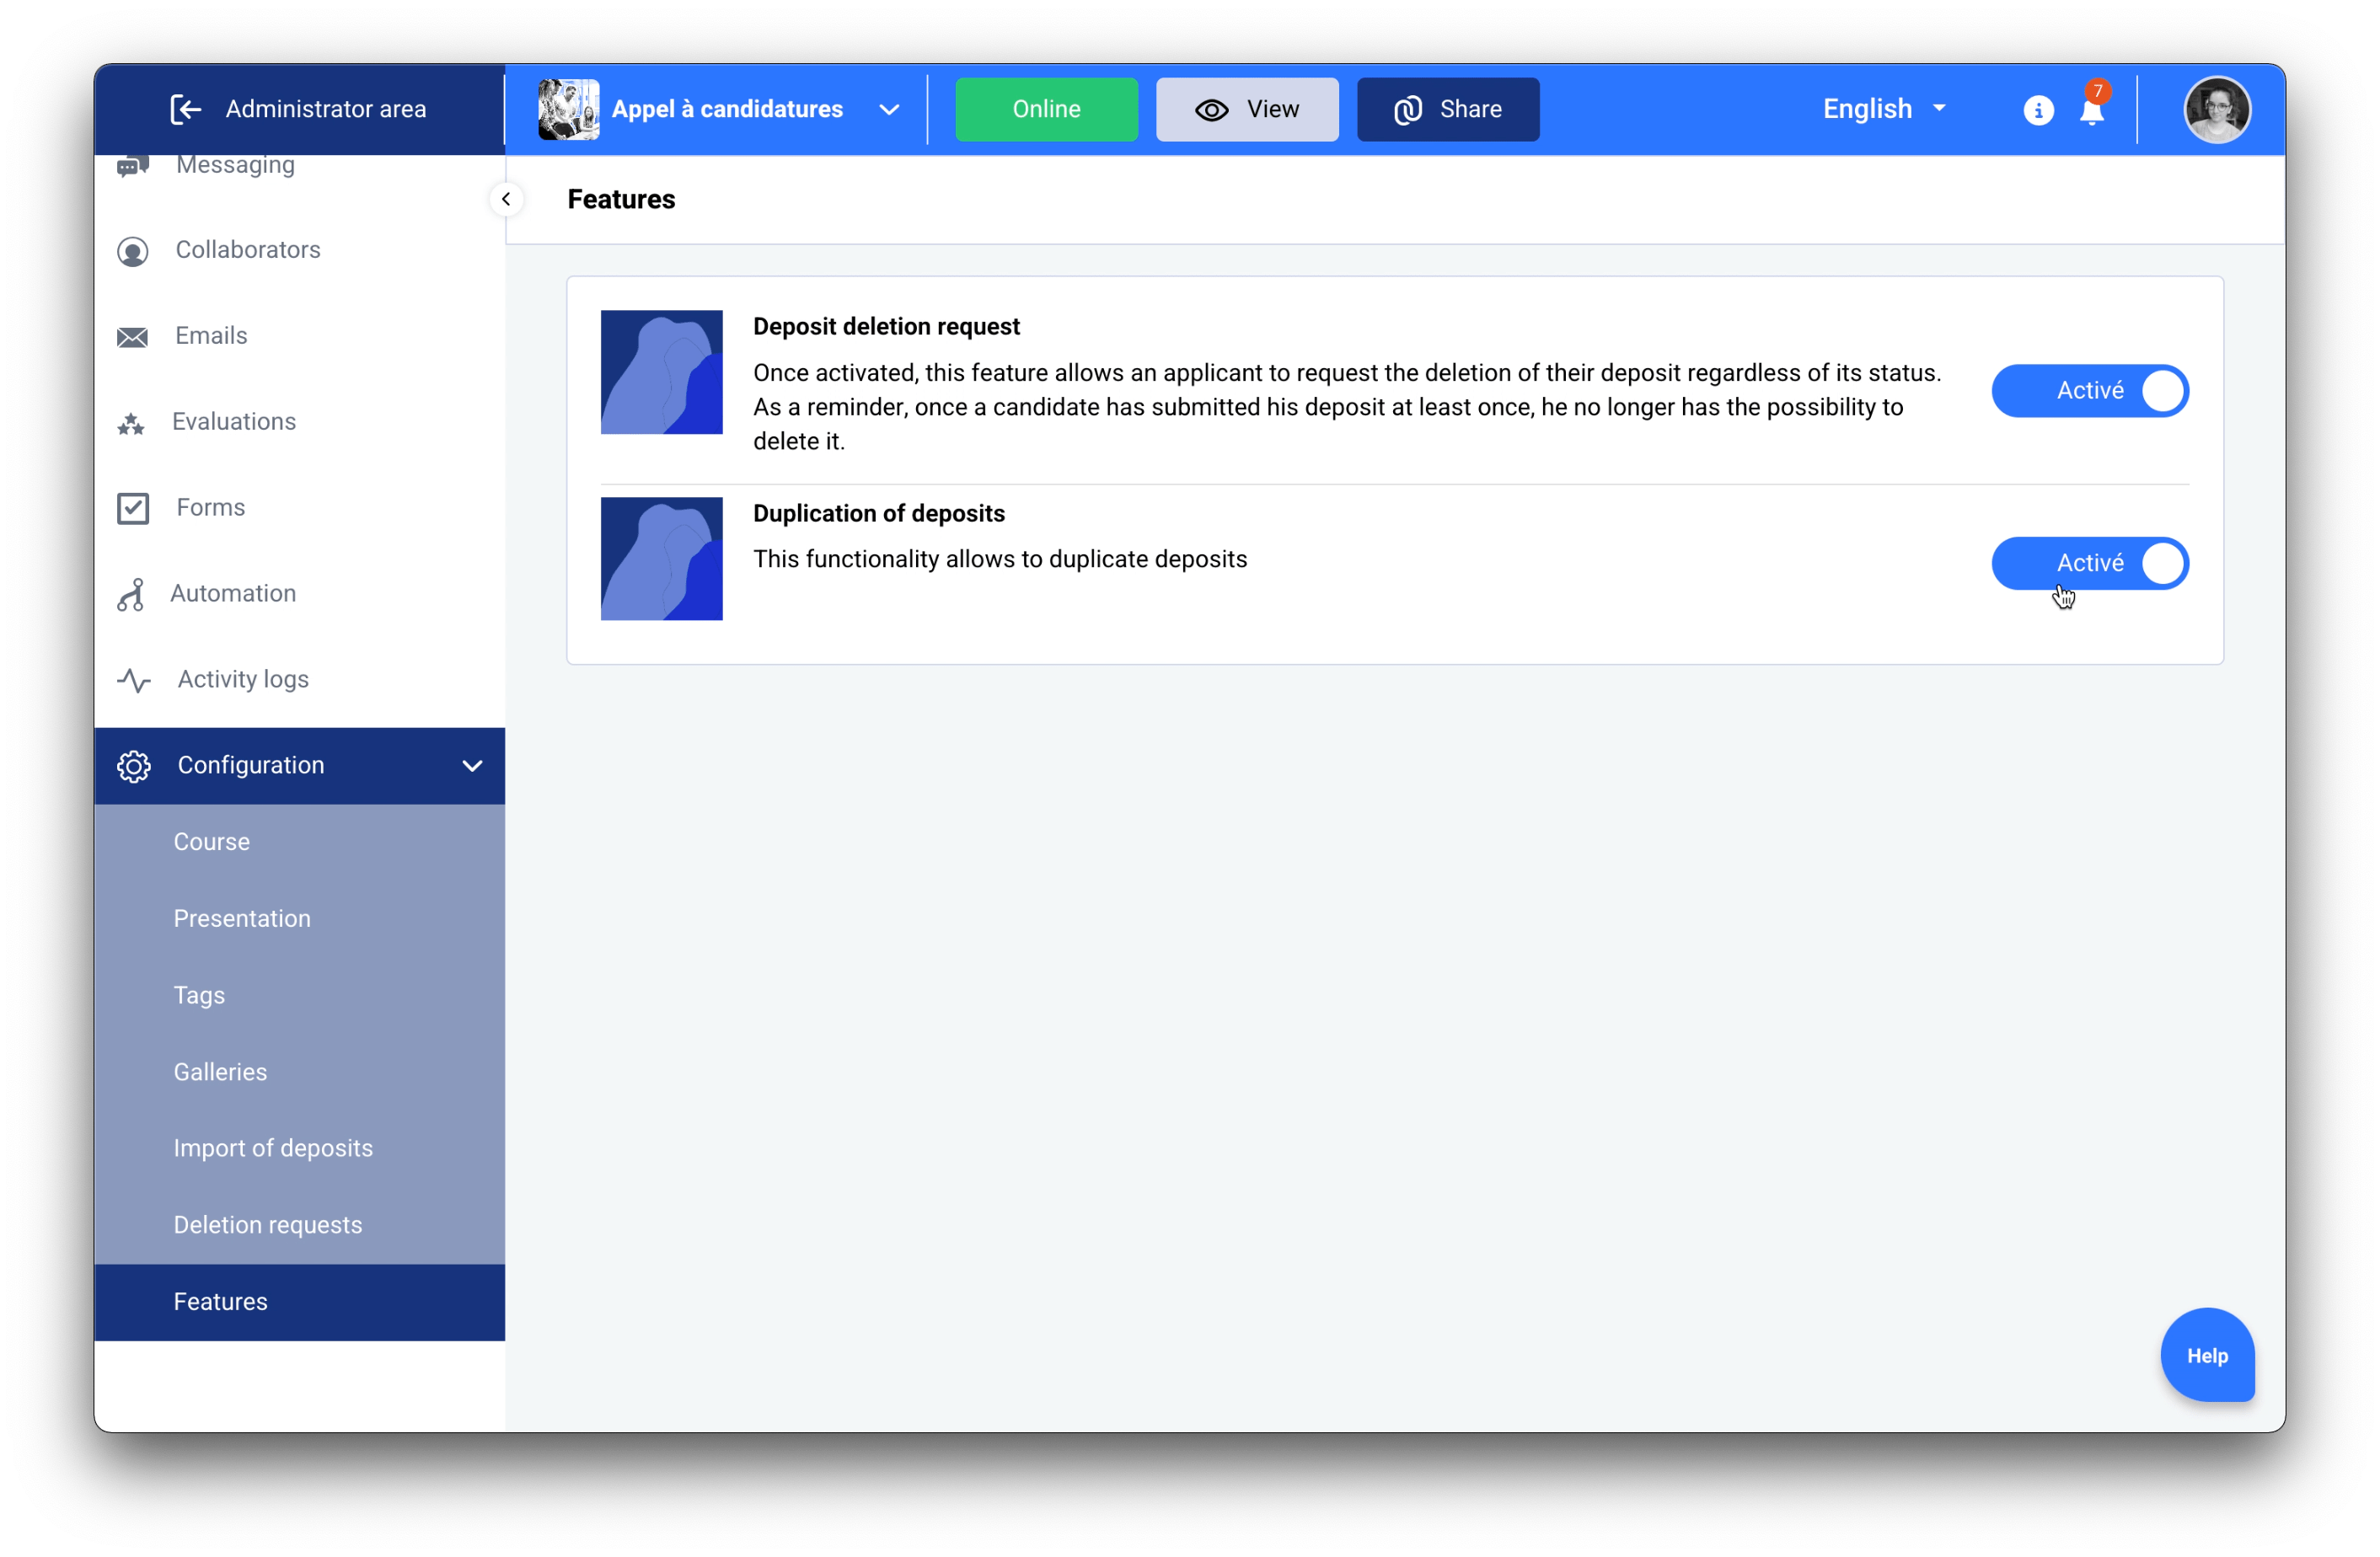Click the Configuration gear icon
The image size is (2380, 1557).
[x=134, y=766]
